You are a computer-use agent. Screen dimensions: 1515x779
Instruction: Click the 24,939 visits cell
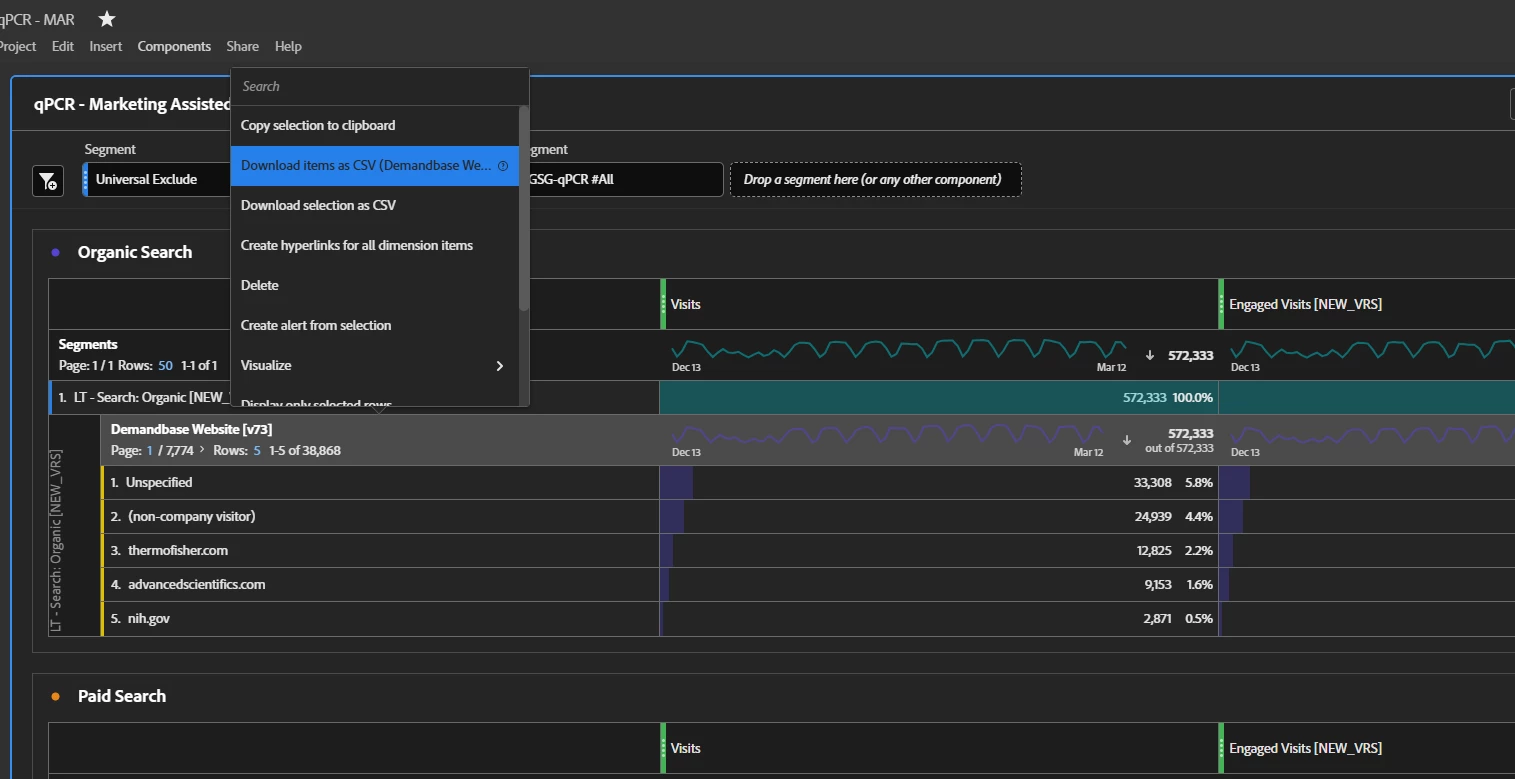tap(939, 516)
